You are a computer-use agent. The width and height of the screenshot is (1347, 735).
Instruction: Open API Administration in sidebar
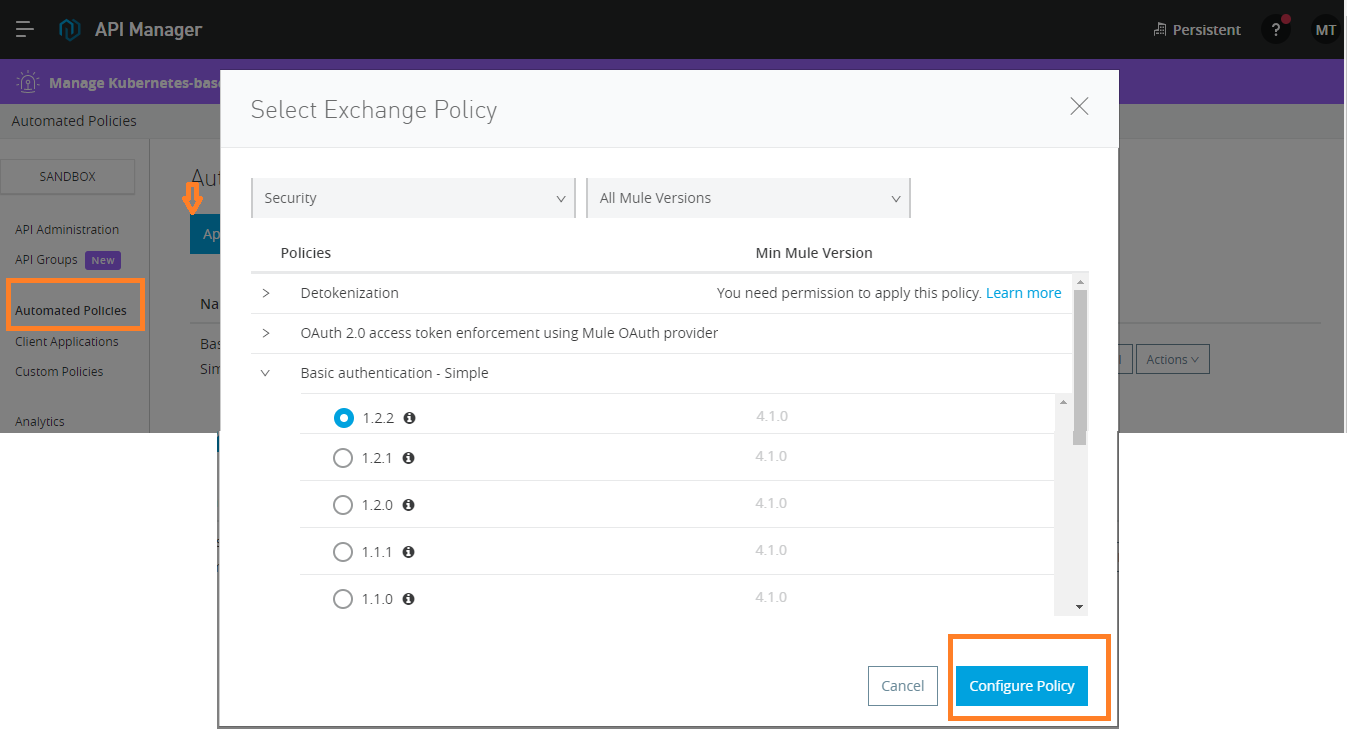67,230
